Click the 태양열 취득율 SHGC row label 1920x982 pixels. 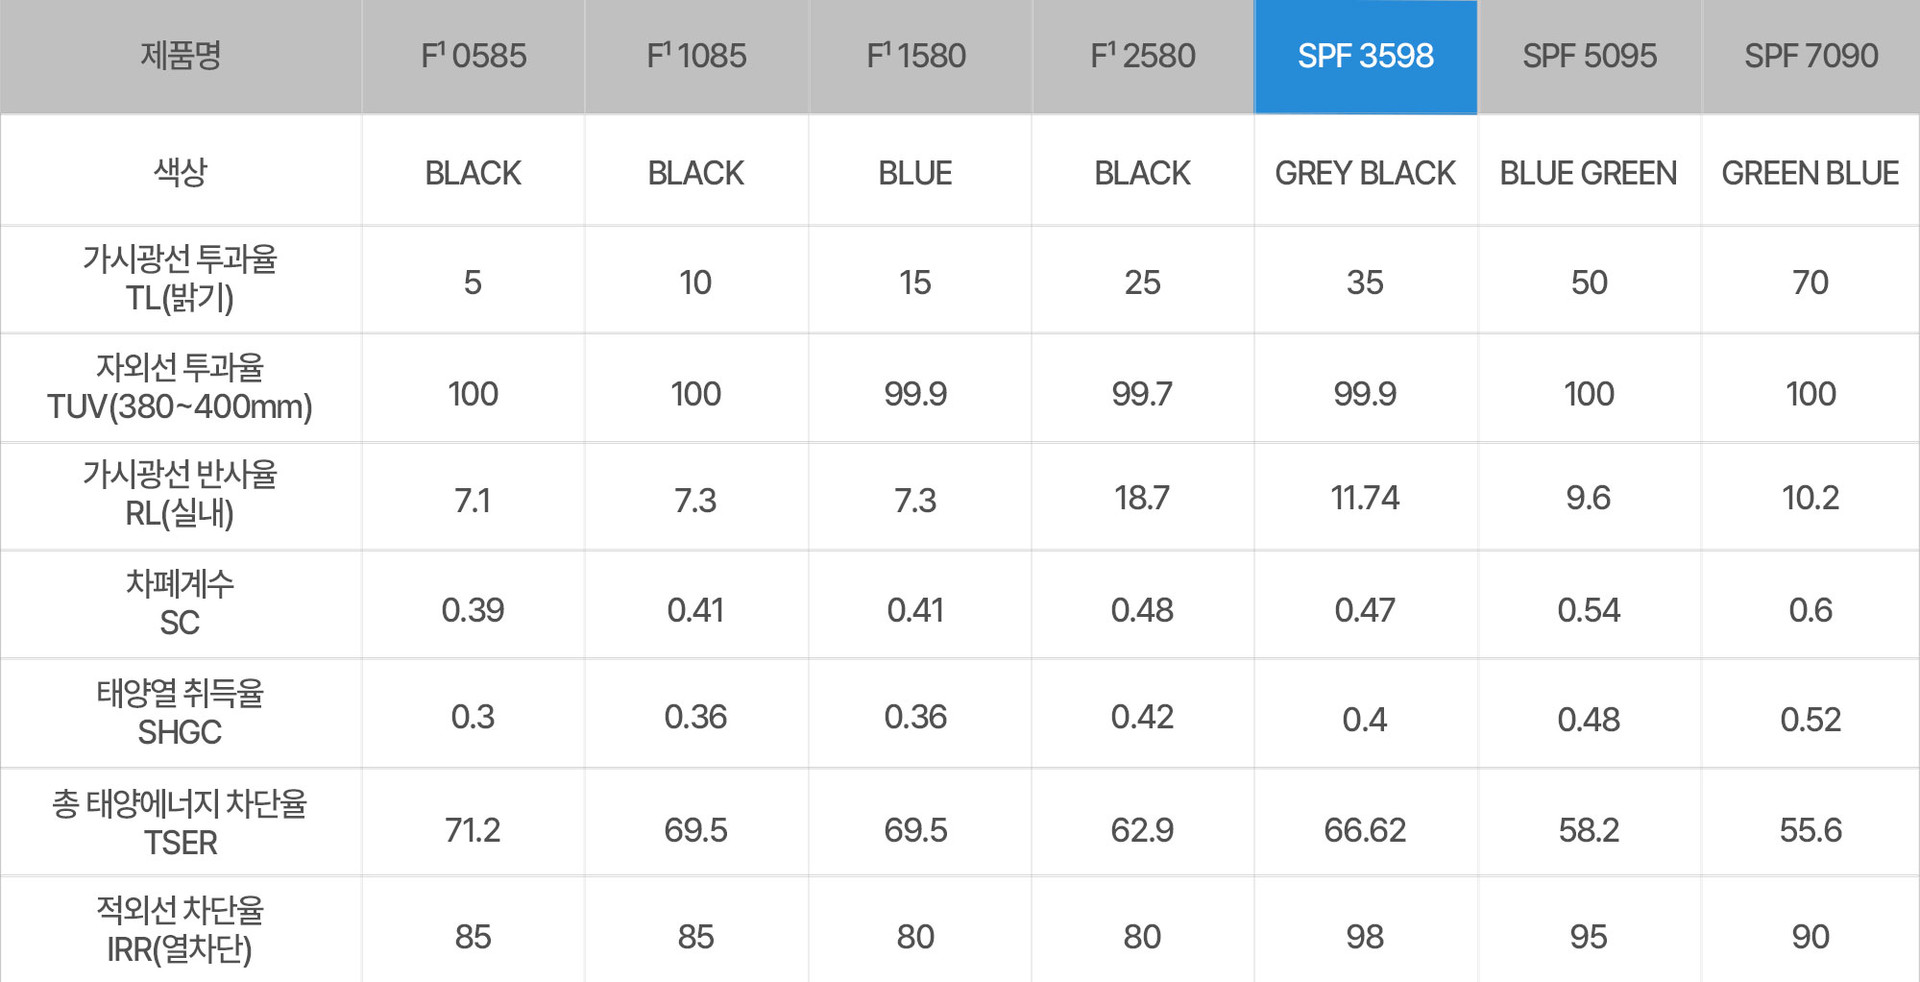pos(180,712)
